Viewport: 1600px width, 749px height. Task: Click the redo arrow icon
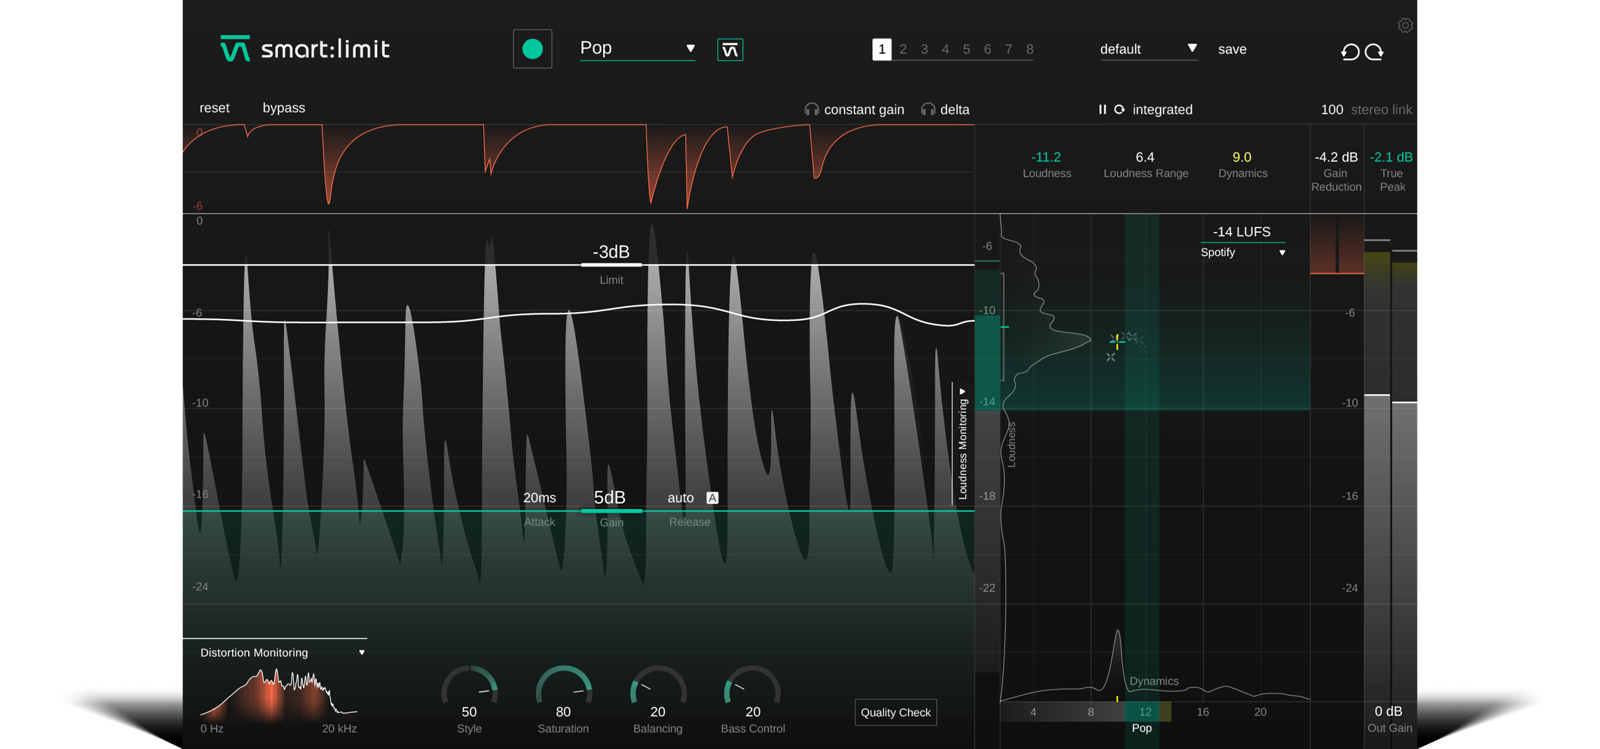click(1374, 52)
